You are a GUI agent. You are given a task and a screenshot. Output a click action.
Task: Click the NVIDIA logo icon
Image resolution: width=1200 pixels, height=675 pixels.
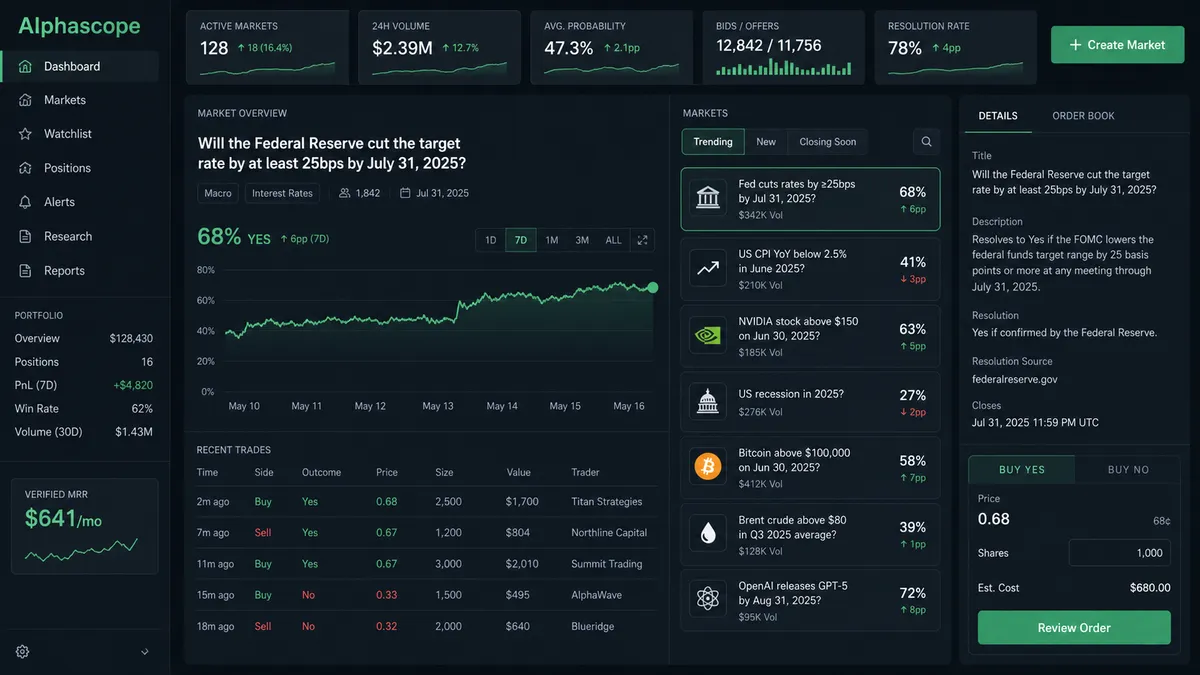pyautogui.click(x=708, y=336)
